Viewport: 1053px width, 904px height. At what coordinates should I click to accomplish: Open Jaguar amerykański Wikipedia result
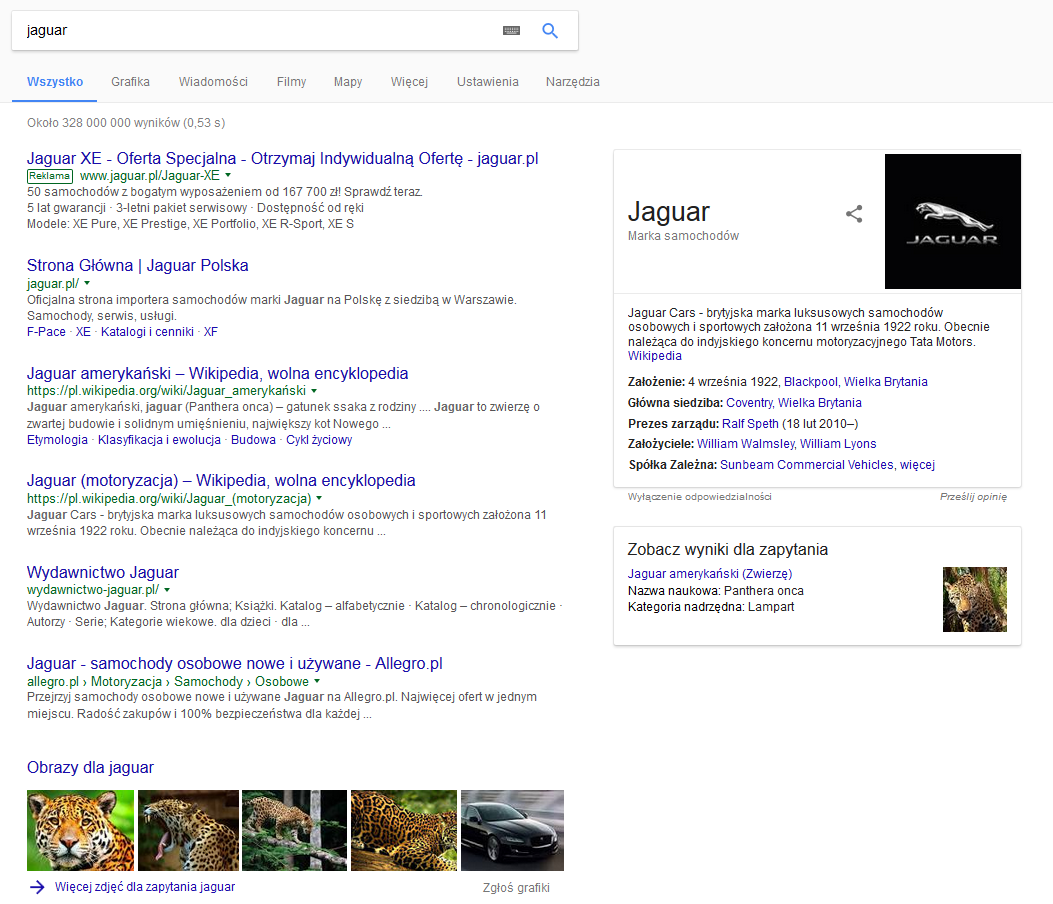218,373
